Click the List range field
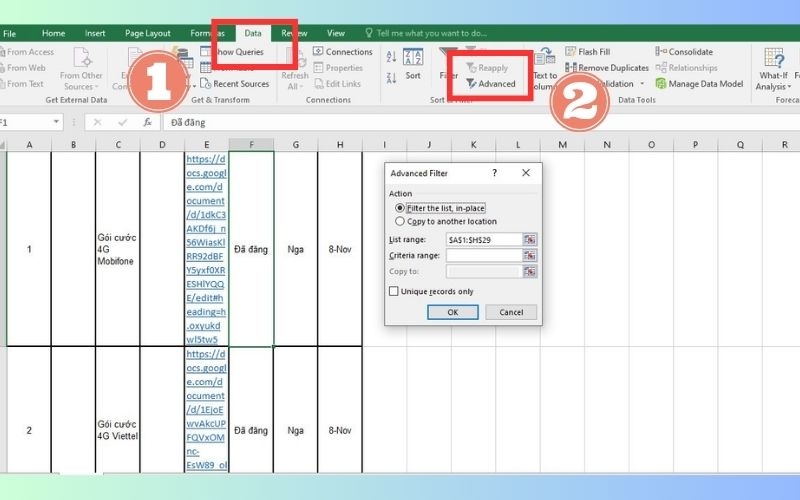Image resolution: width=800 pixels, height=500 pixels. click(x=484, y=239)
